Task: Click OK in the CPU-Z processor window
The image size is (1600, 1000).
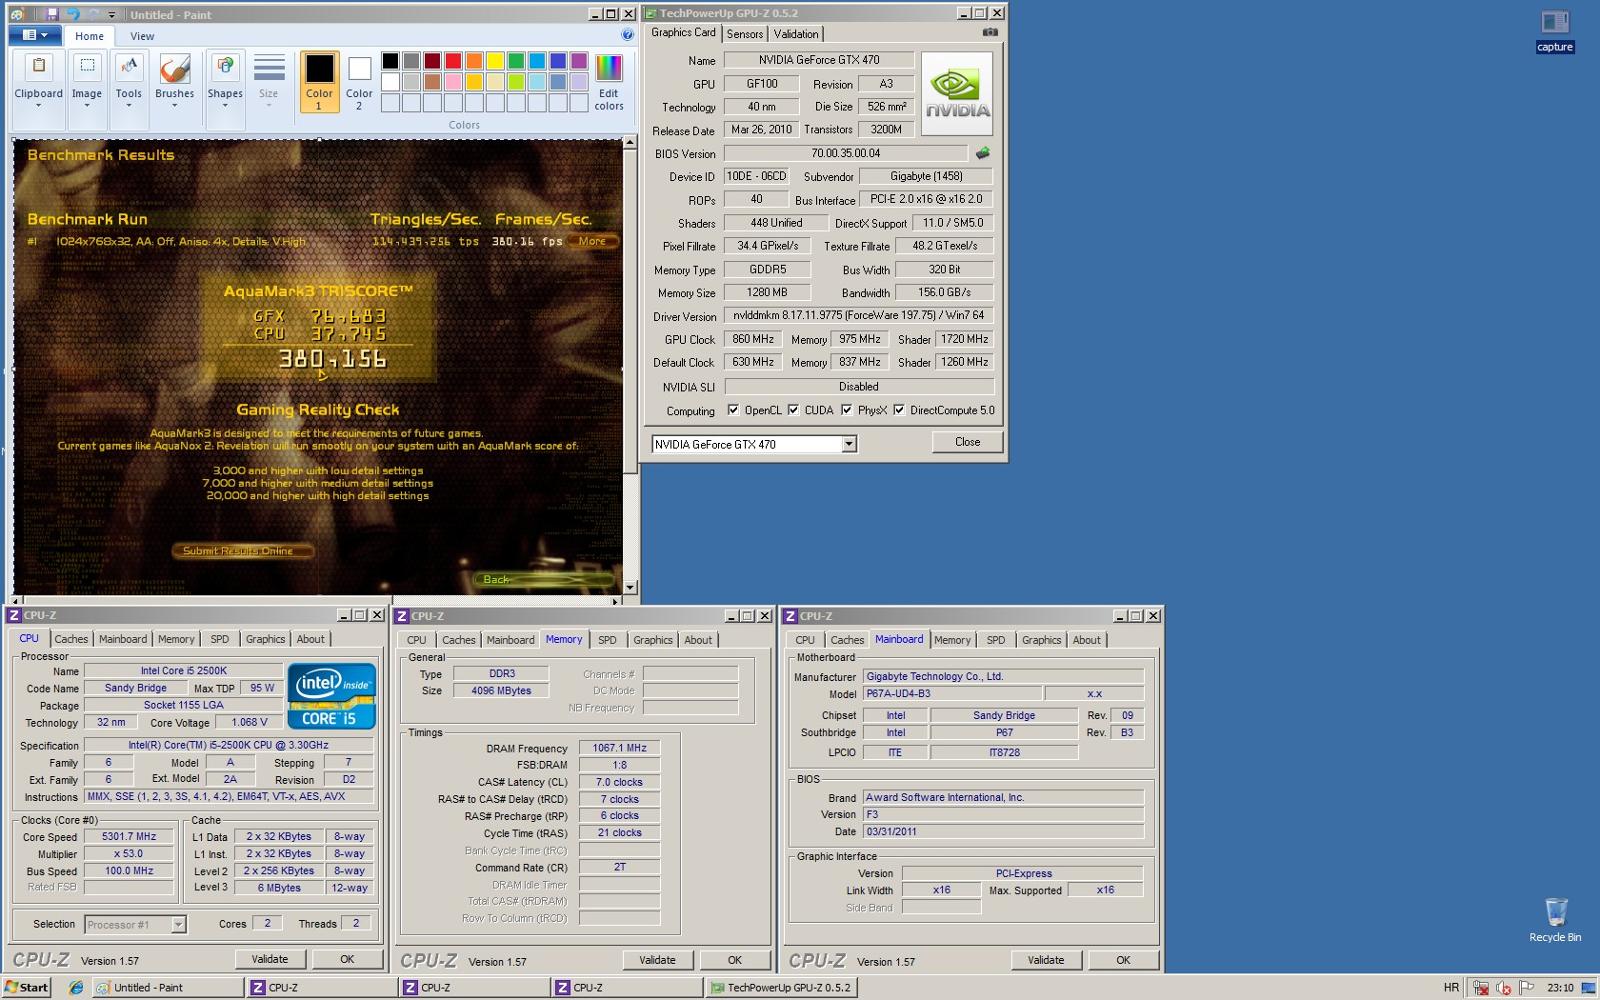Action: coord(347,959)
